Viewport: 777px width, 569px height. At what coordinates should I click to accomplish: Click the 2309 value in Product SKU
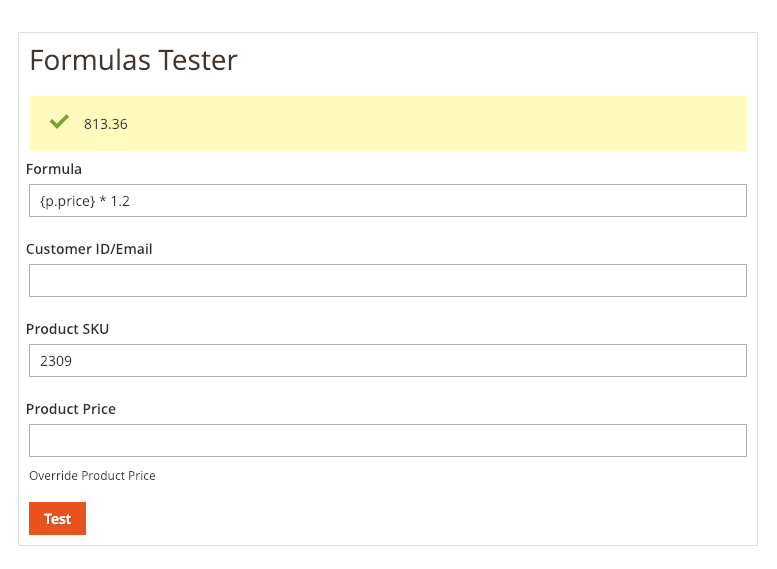tap(56, 361)
